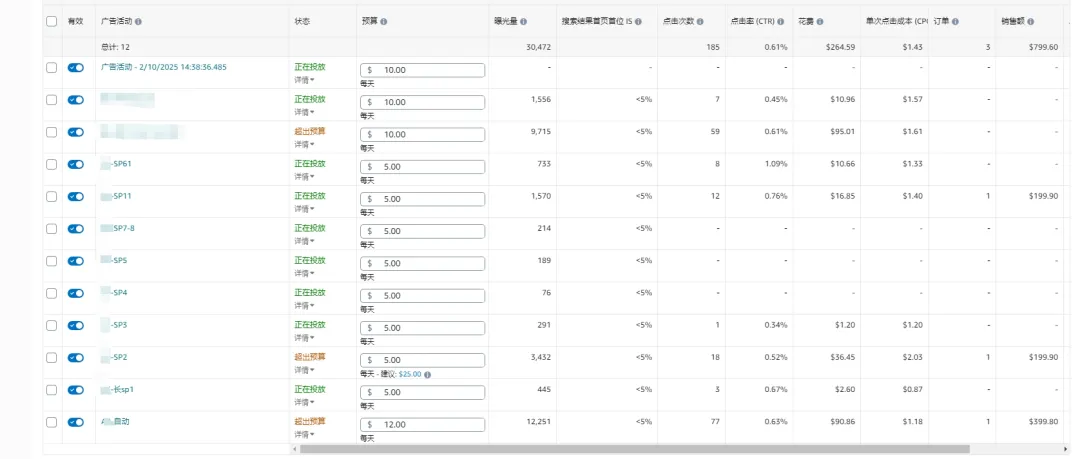Viewport: 1080px width, 459px height.
Task: Toggle the active switch for SP4 campaign
Action: (76, 293)
